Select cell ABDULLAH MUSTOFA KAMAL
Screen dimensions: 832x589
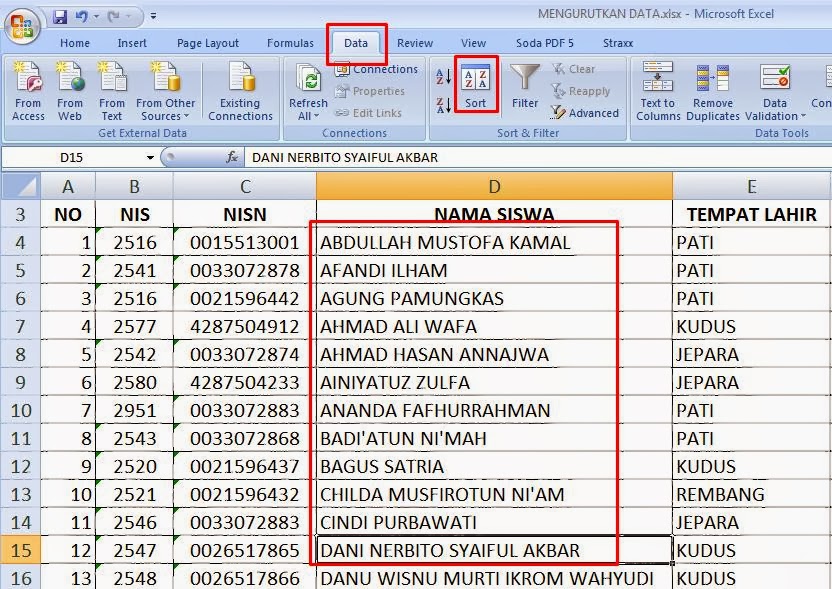[x=495, y=242]
